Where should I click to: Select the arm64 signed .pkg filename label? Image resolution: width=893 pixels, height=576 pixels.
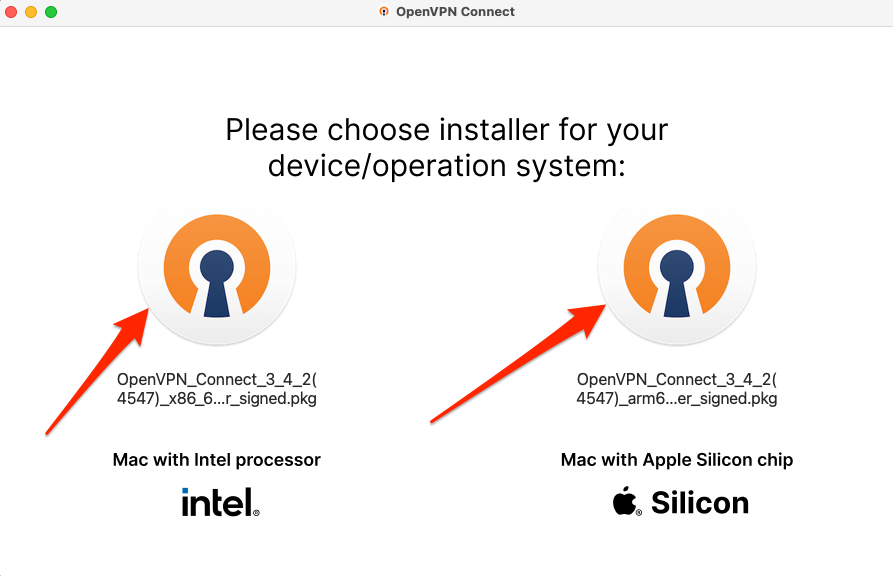[677, 389]
